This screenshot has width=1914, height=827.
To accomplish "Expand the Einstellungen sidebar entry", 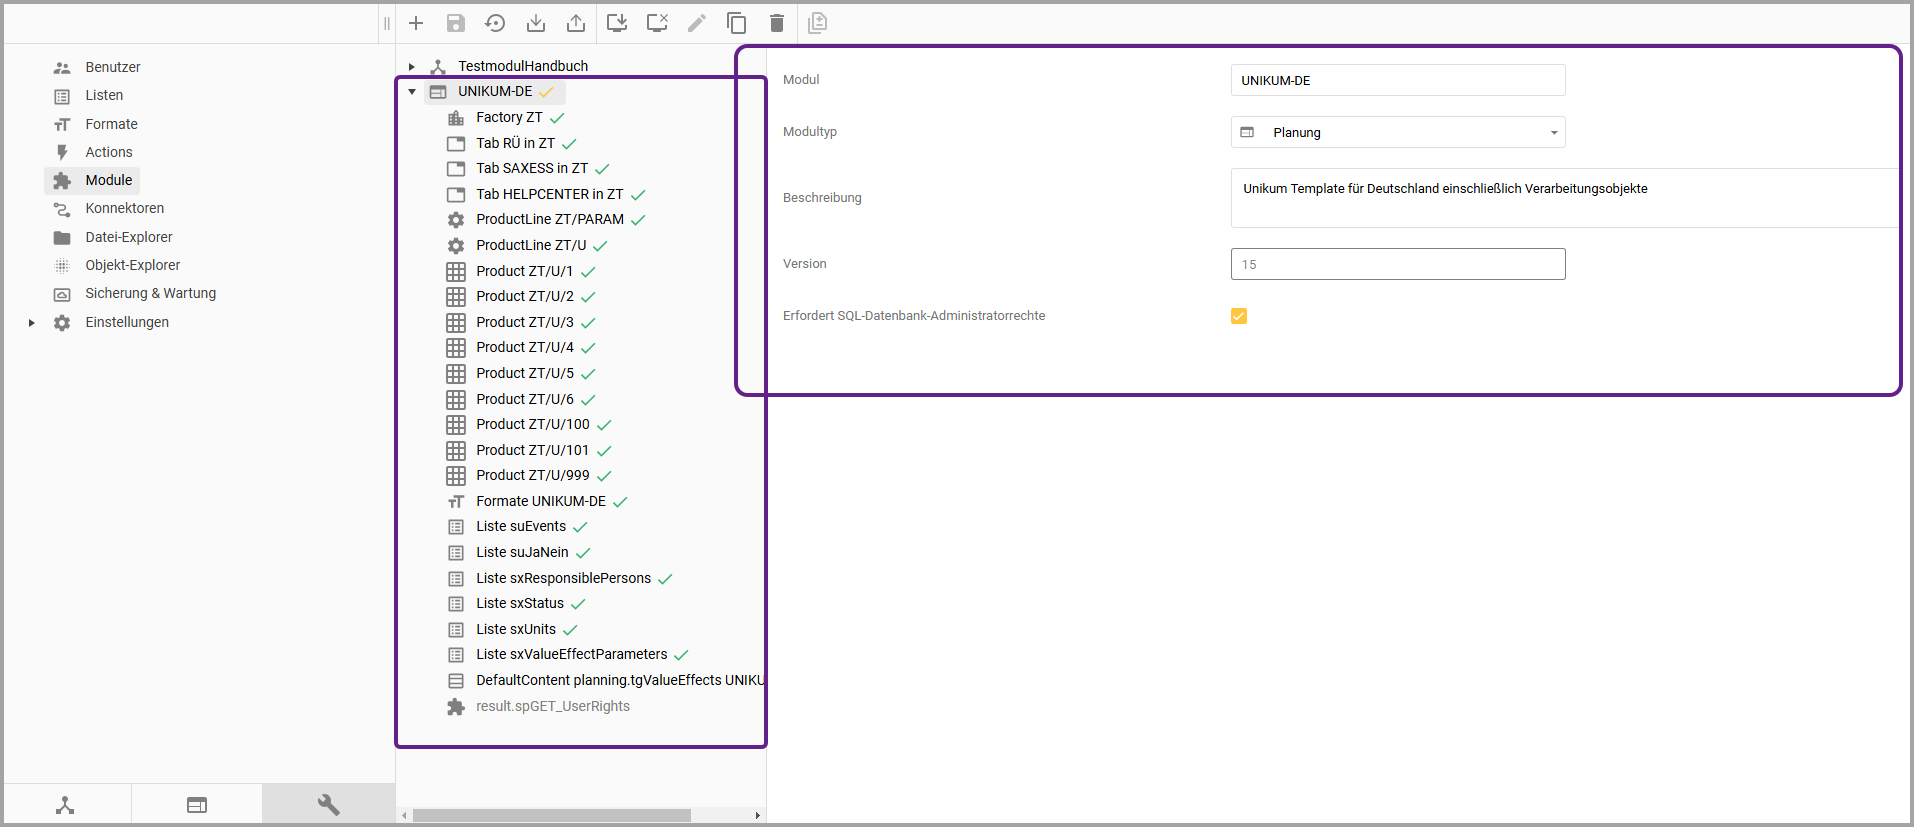I will point(32,323).
